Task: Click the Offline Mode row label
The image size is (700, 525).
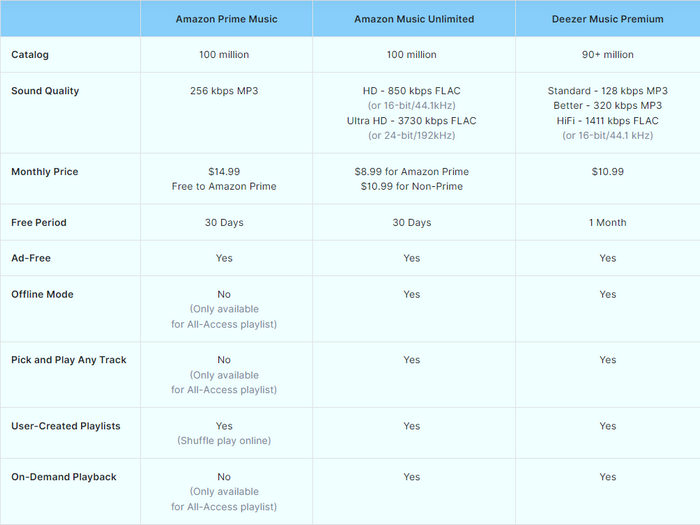Action: 42,294
